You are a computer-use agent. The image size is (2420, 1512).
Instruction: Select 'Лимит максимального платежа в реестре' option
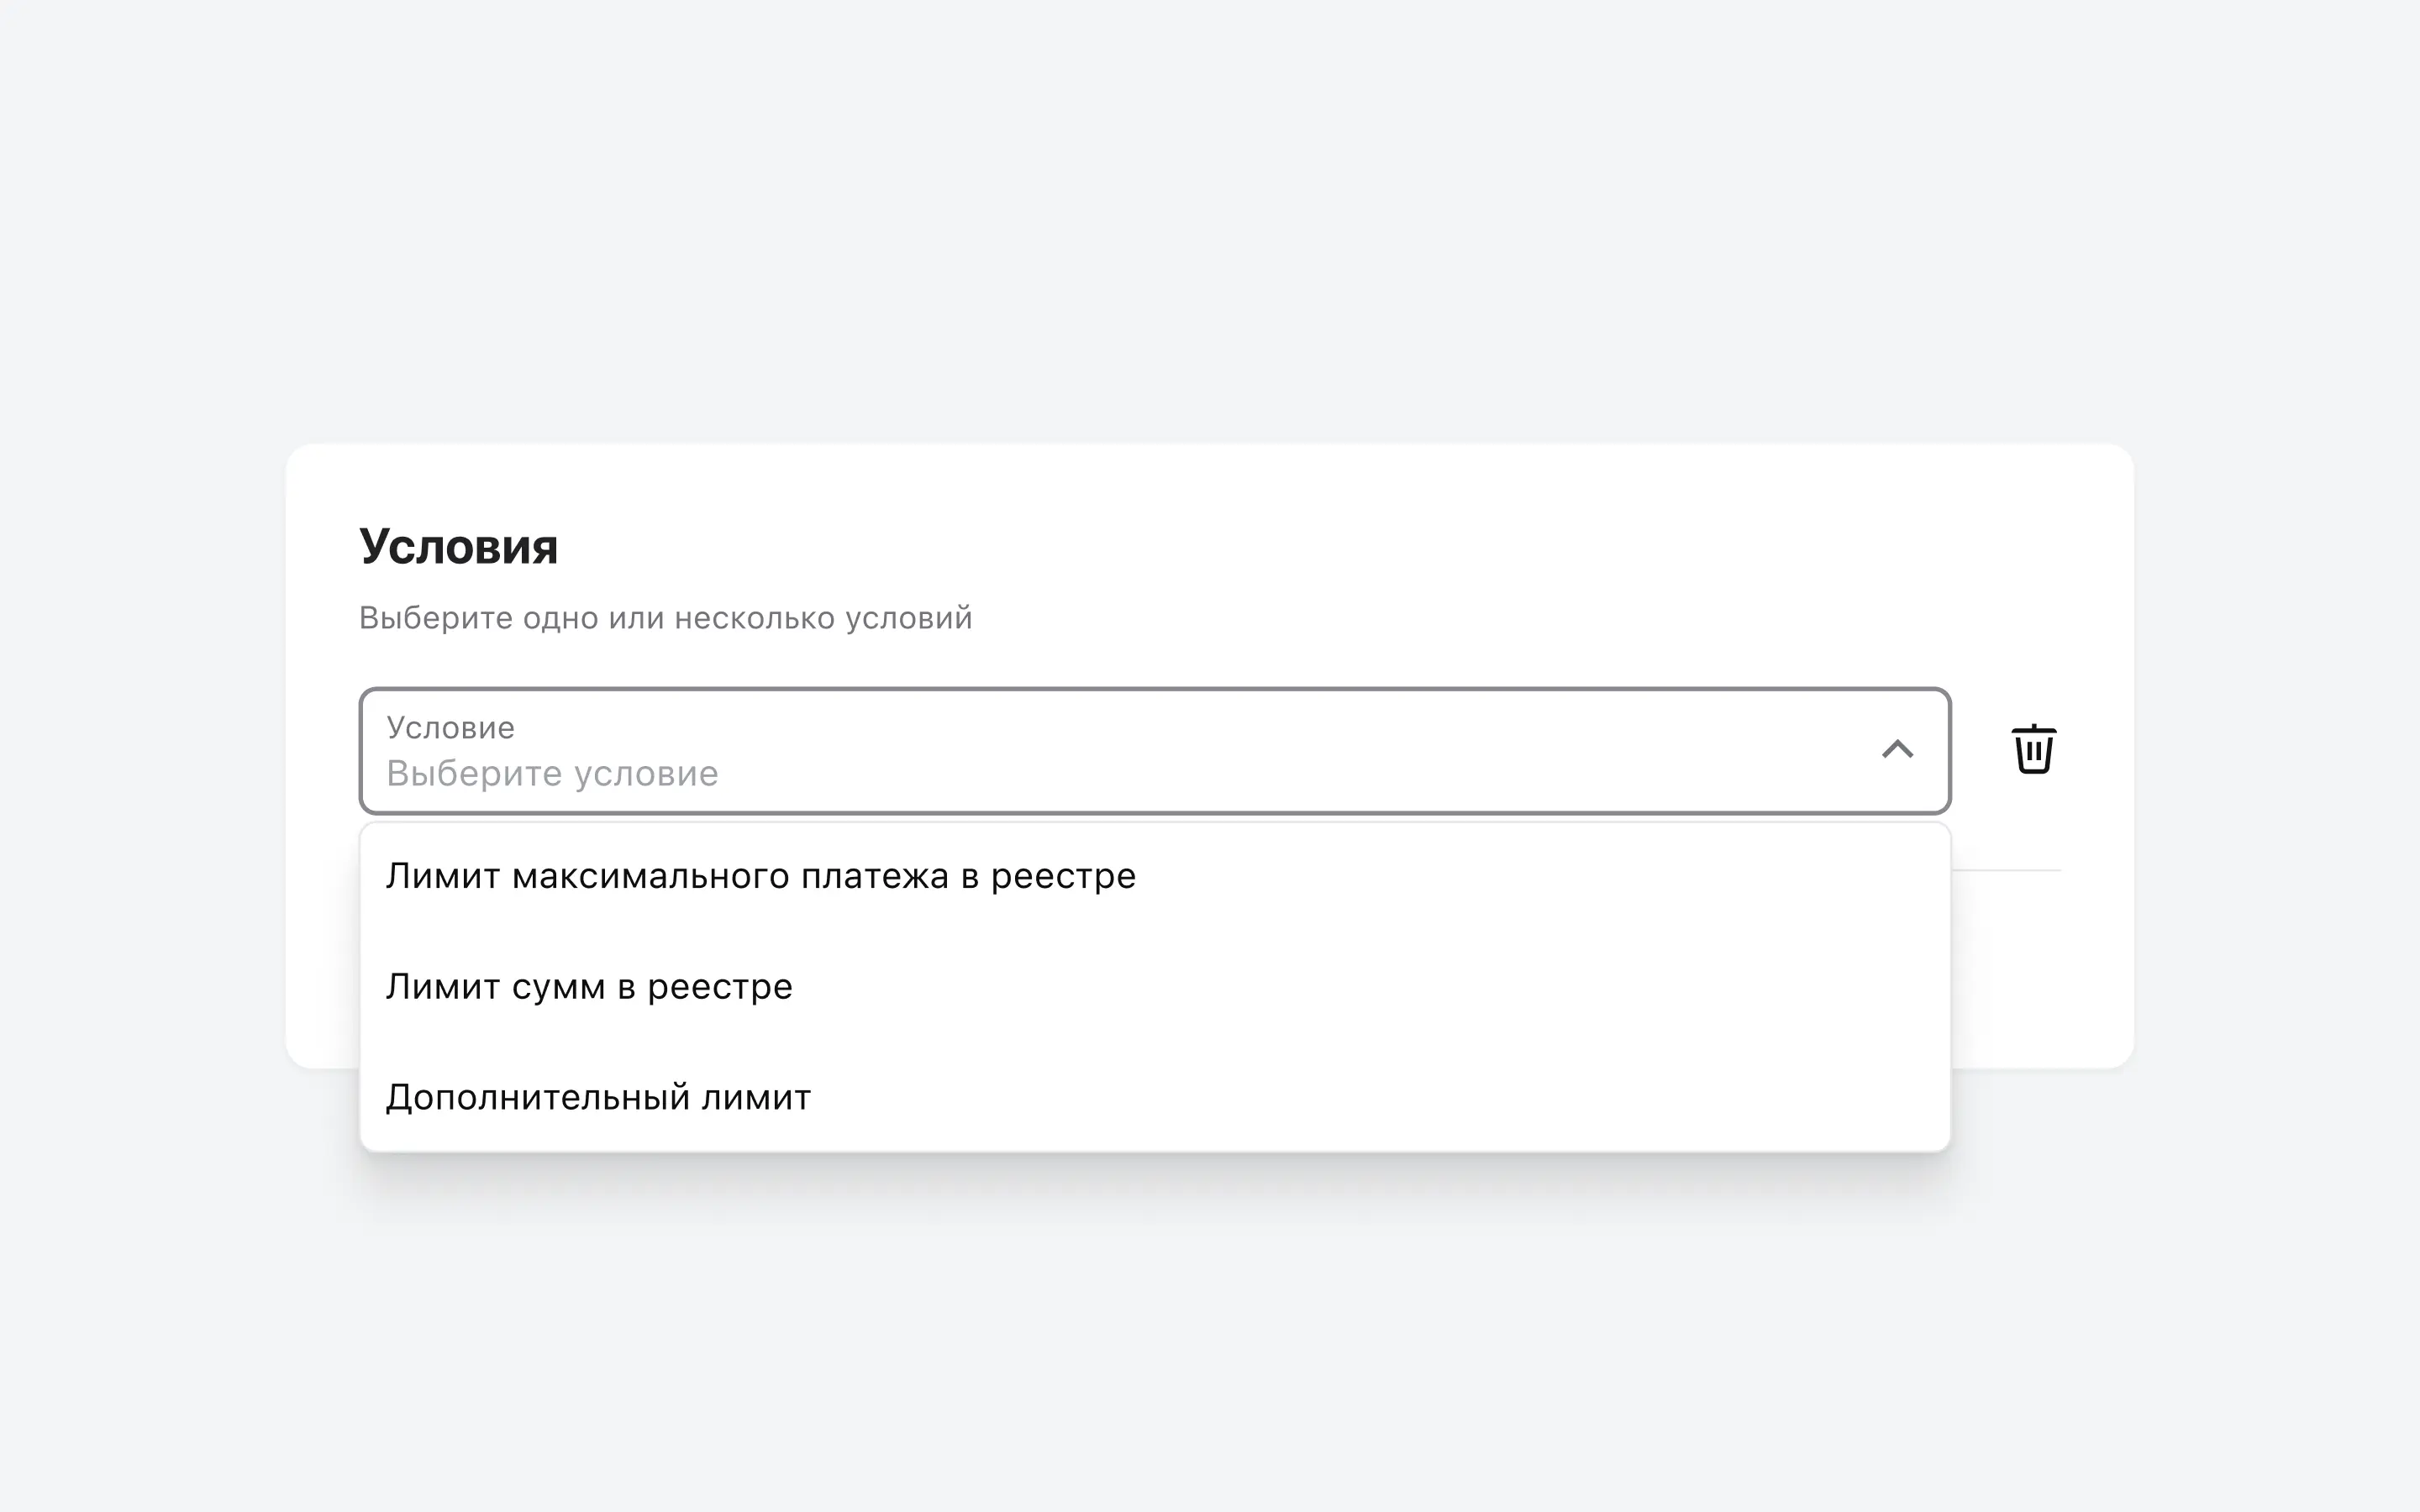click(761, 876)
